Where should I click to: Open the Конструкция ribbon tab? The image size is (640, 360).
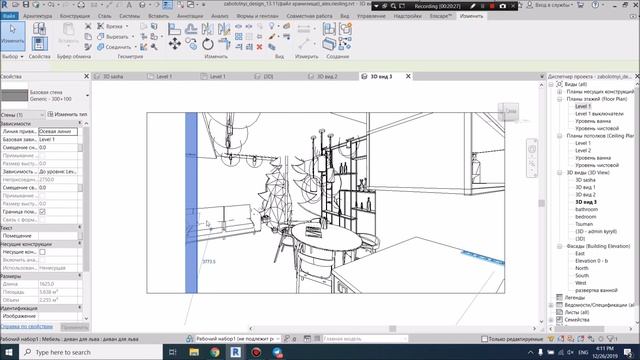coord(75,16)
